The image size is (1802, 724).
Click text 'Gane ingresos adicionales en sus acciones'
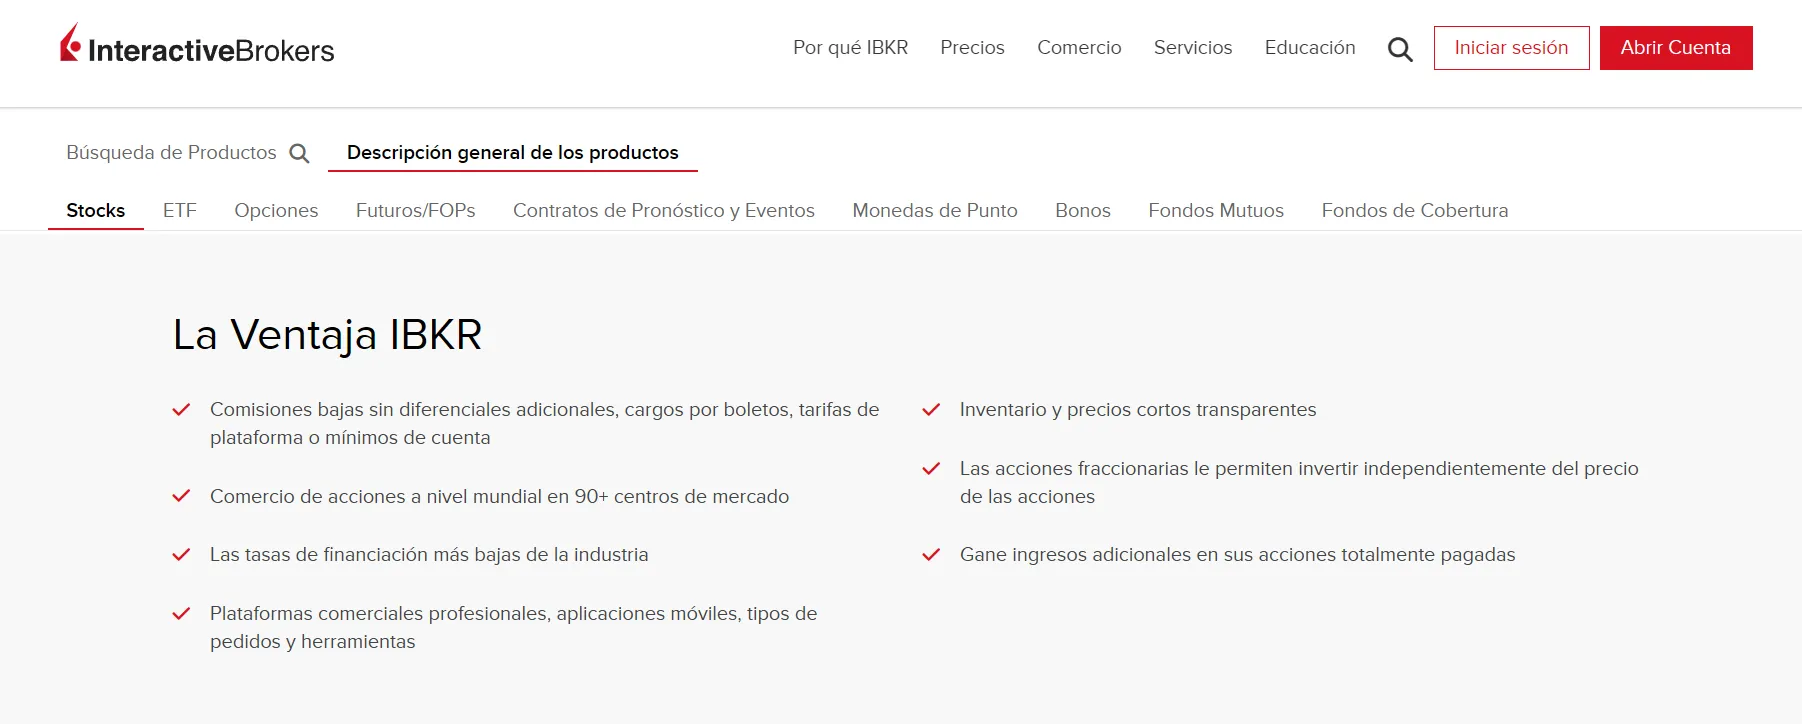(x=1147, y=555)
